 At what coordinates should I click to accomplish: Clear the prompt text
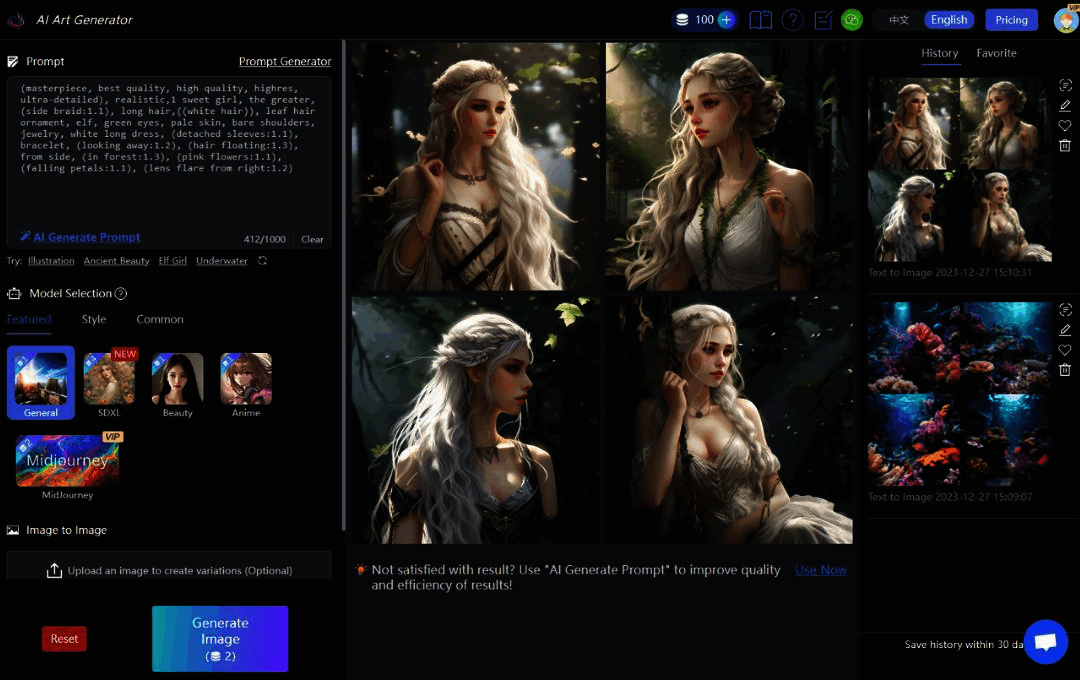pos(312,239)
